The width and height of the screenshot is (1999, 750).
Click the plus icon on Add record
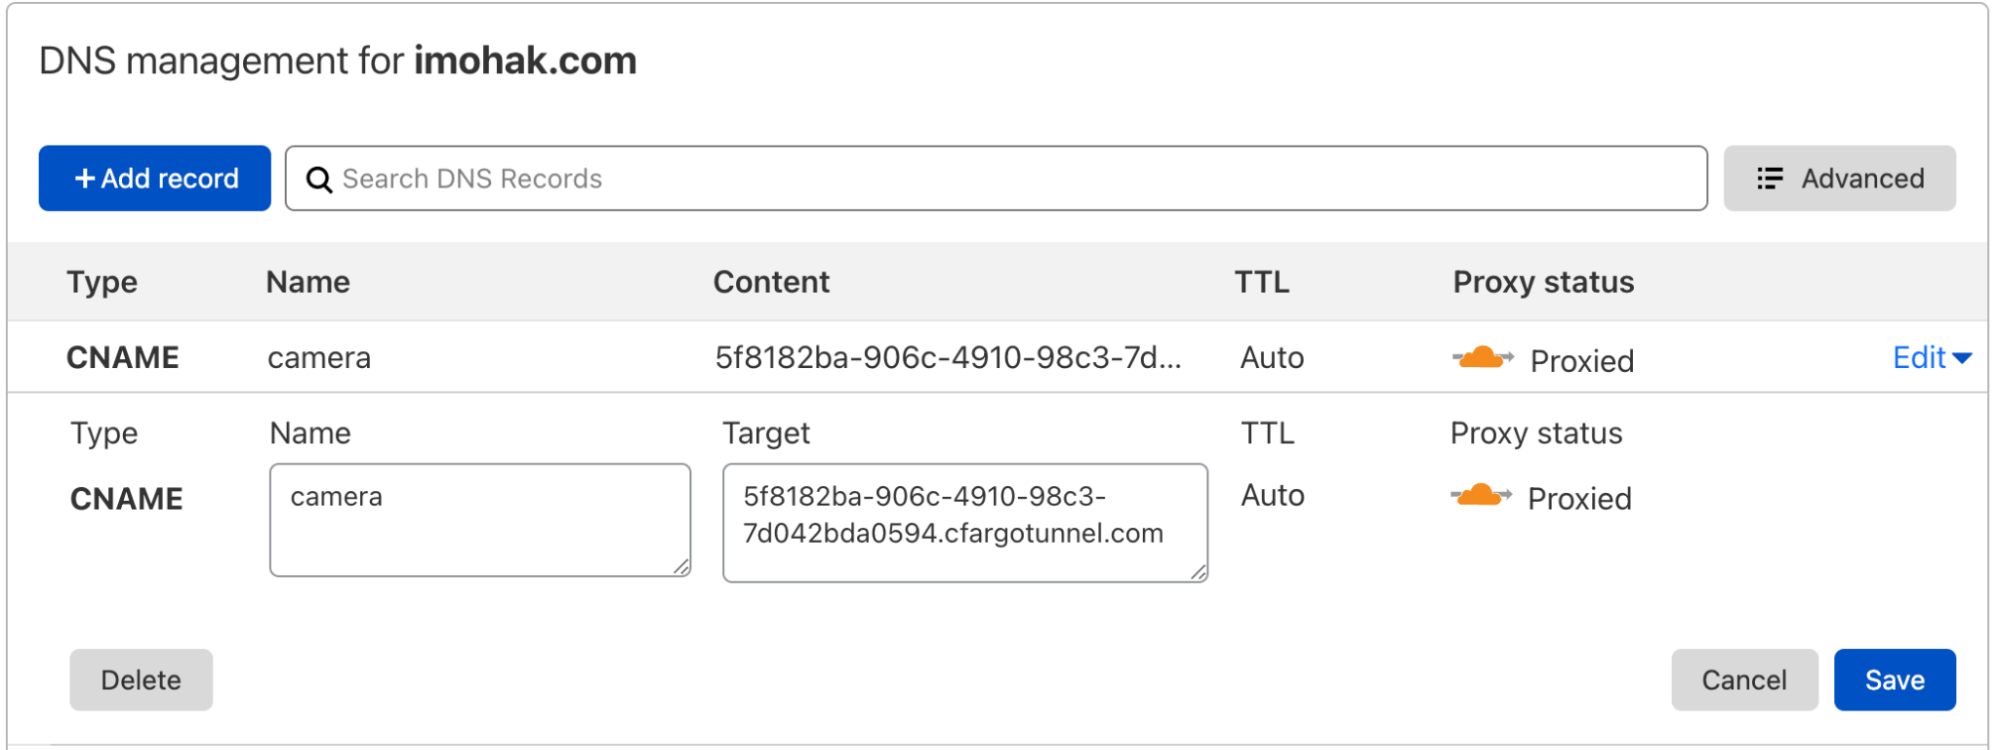(x=85, y=179)
